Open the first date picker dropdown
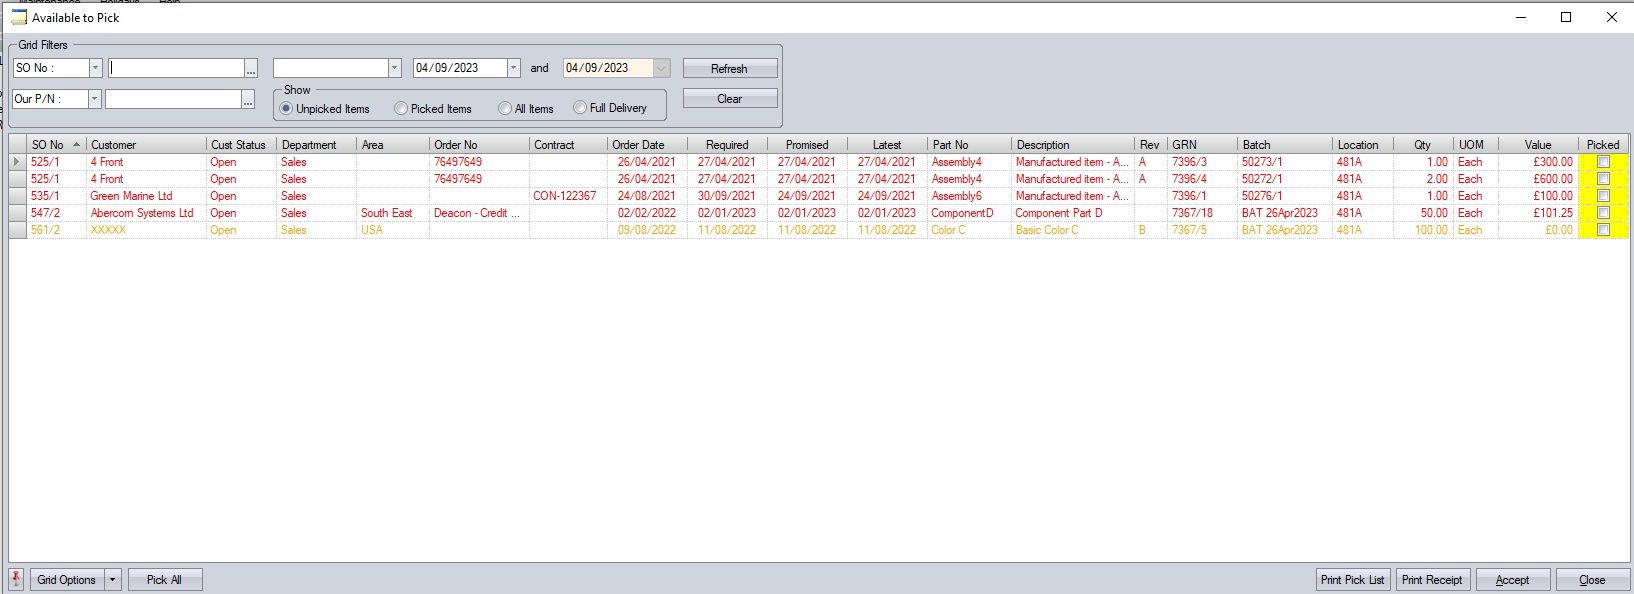 pyautogui.click(x=513, y=68)
